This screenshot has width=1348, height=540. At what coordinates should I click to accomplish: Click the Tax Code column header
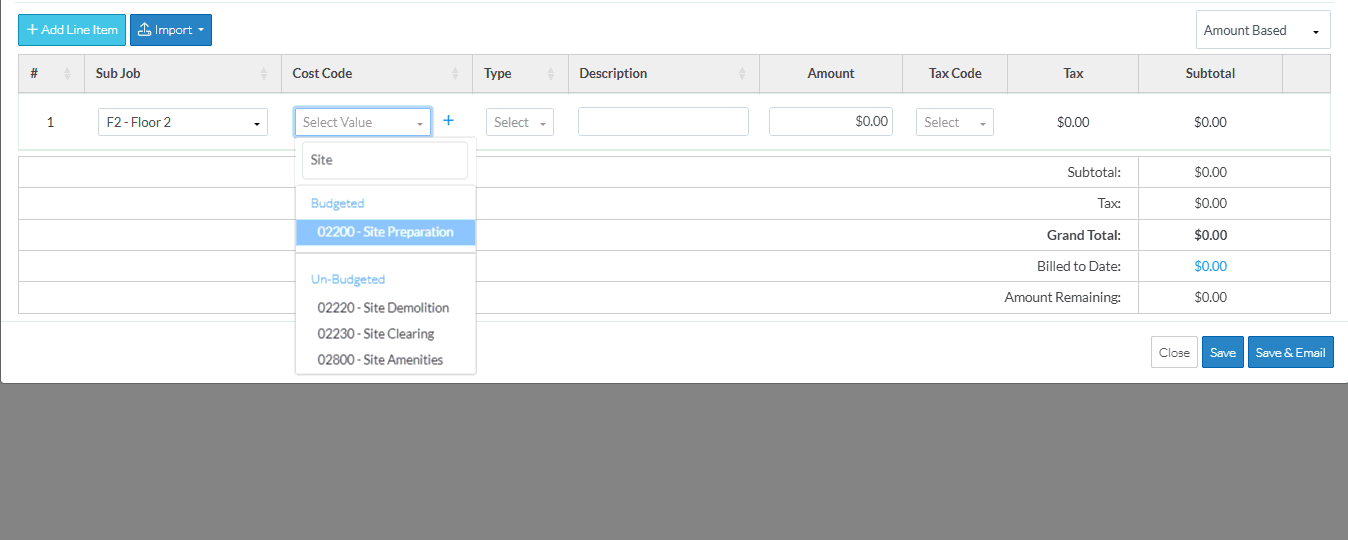point(955,74)
